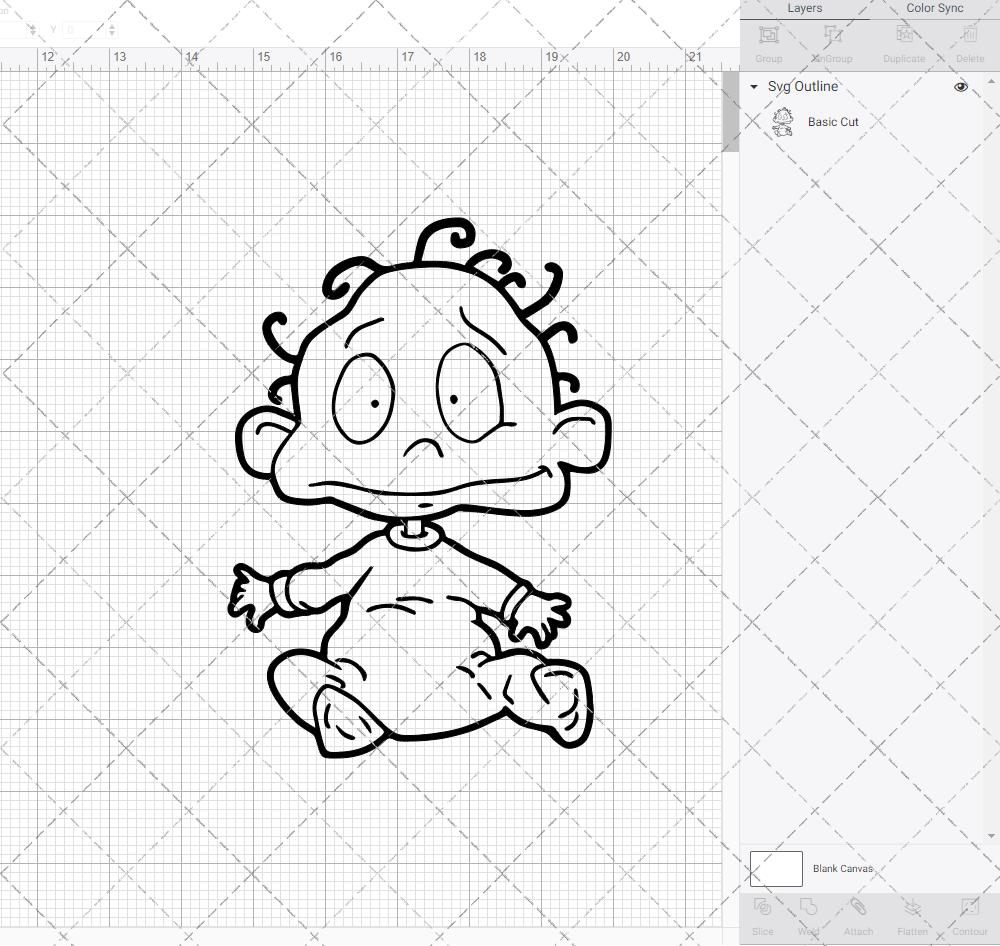Screen dimensions: 1000x946
Task: Click the Blank Canvas label
Action: [842, 869]
